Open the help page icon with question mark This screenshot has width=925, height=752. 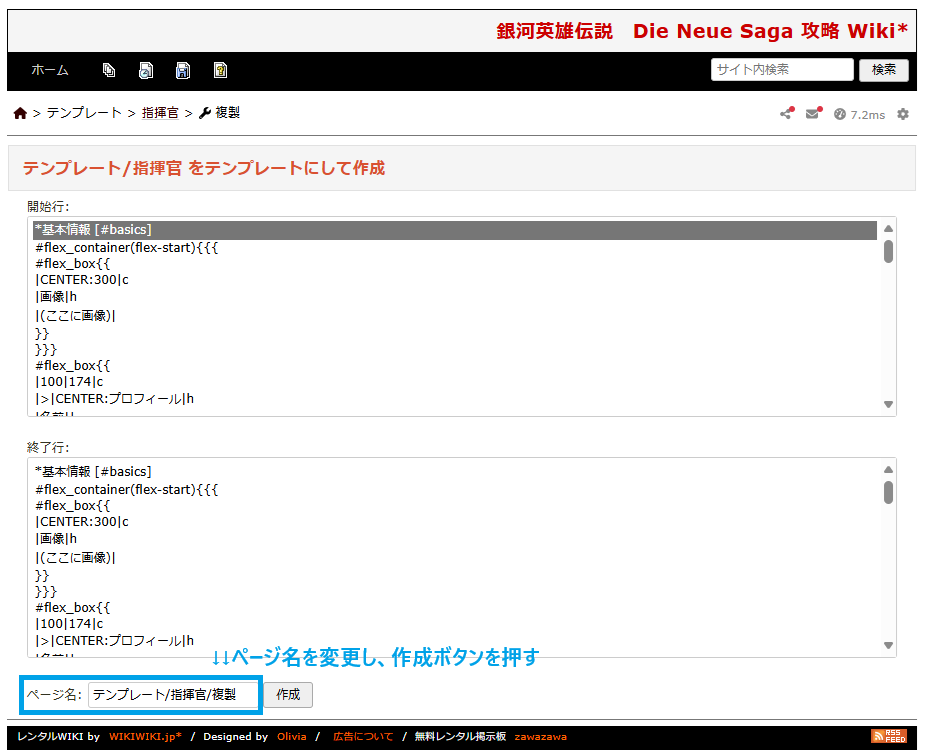[x=220, y=70]
